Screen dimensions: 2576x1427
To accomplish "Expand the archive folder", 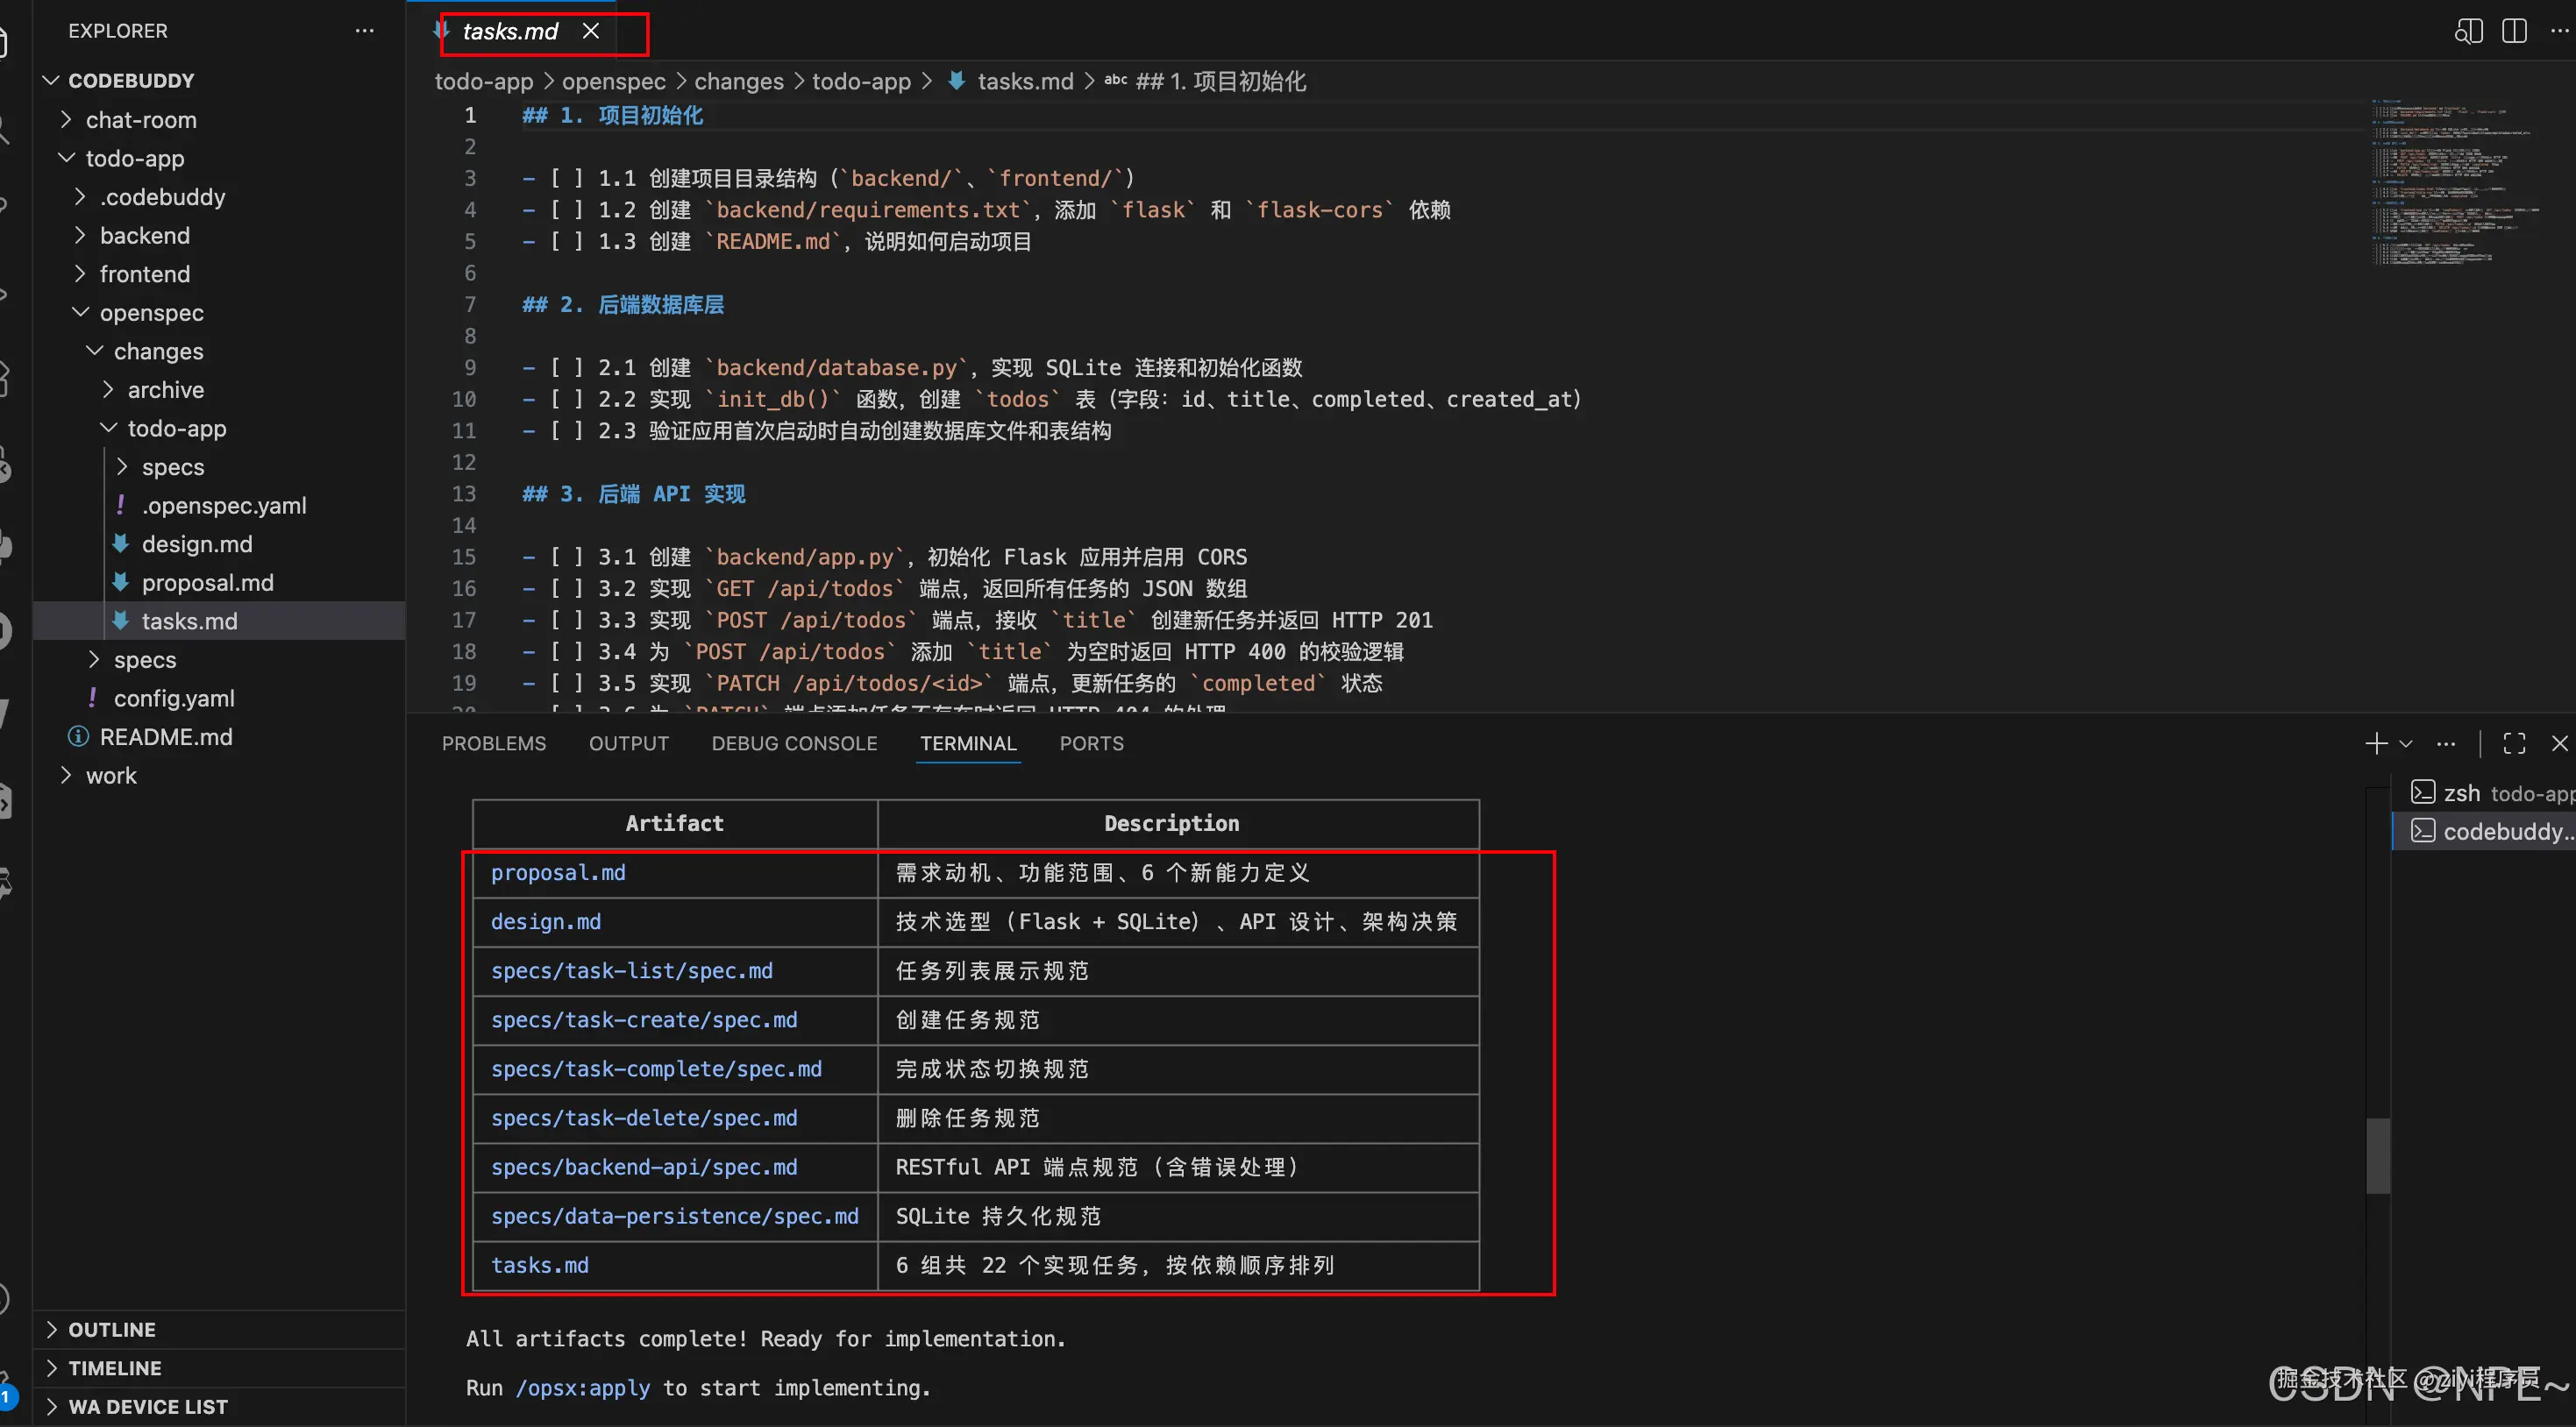I will coord(165,390).
